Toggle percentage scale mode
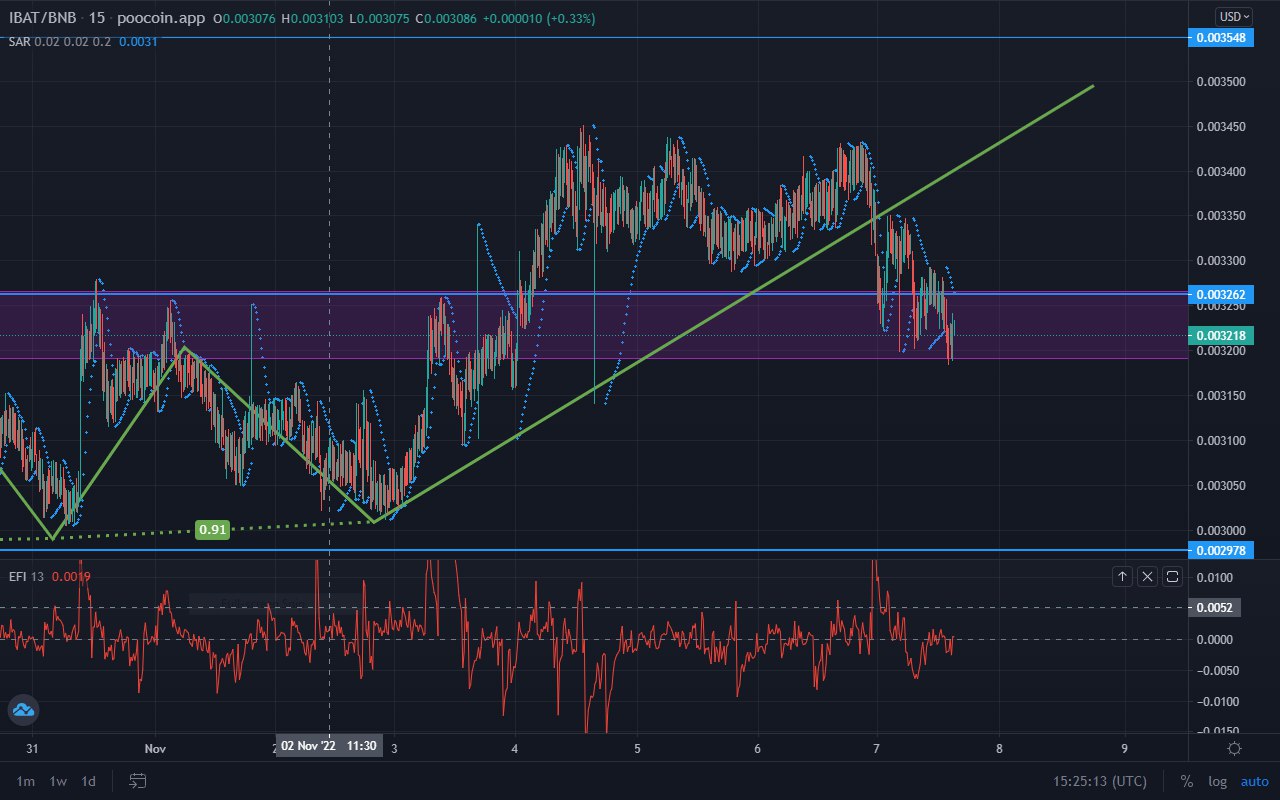Image resolution: width=1280 pixels, height=800 pixels. pos(1186,781)
